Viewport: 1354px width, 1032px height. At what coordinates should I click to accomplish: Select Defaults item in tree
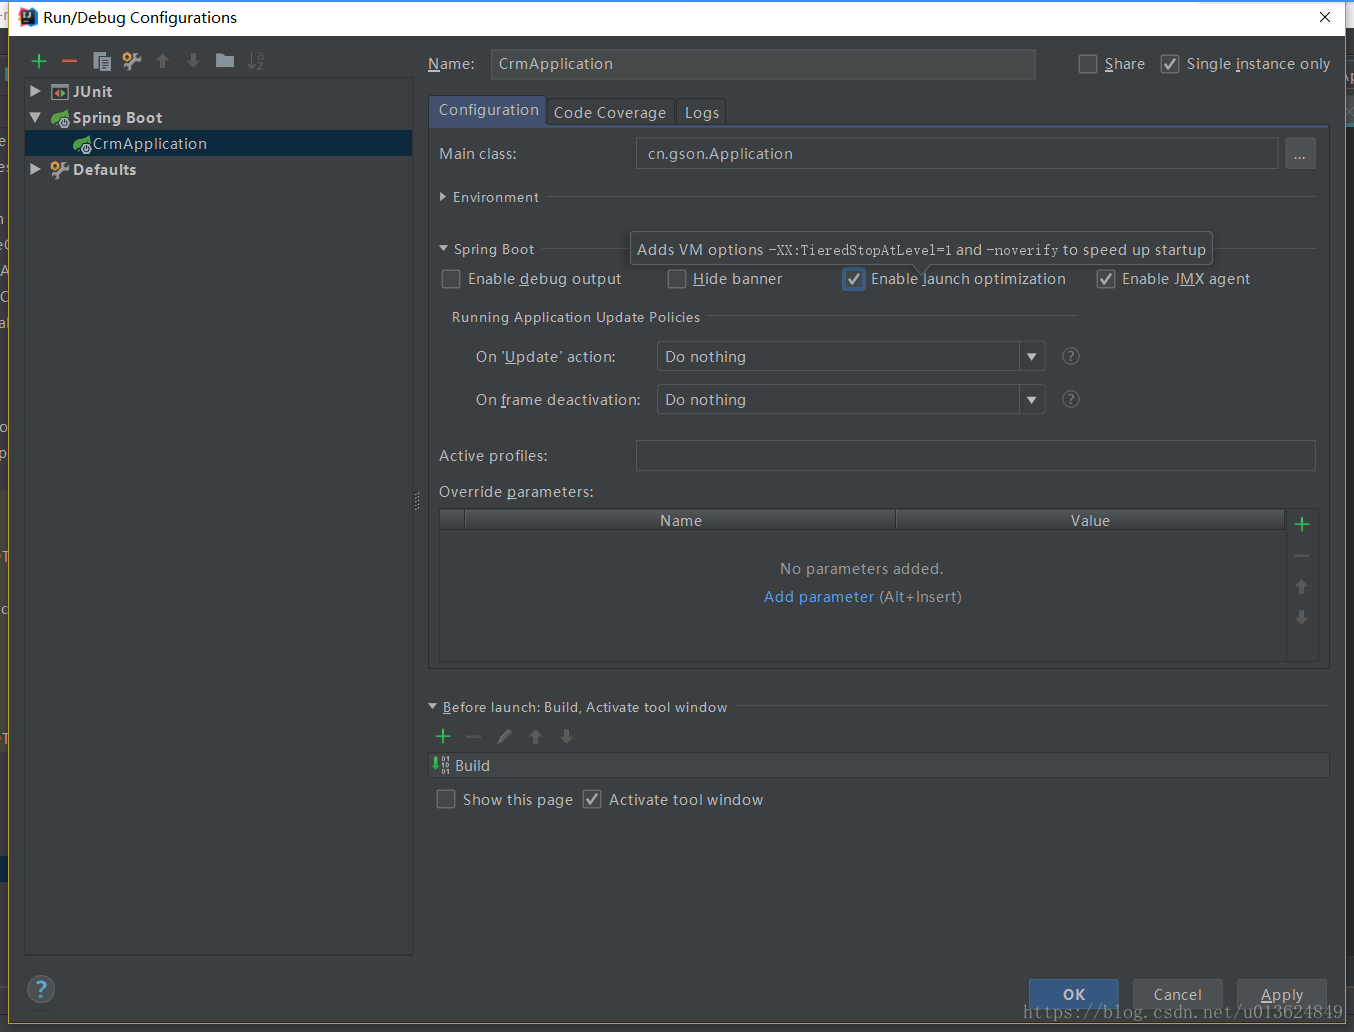104,170
